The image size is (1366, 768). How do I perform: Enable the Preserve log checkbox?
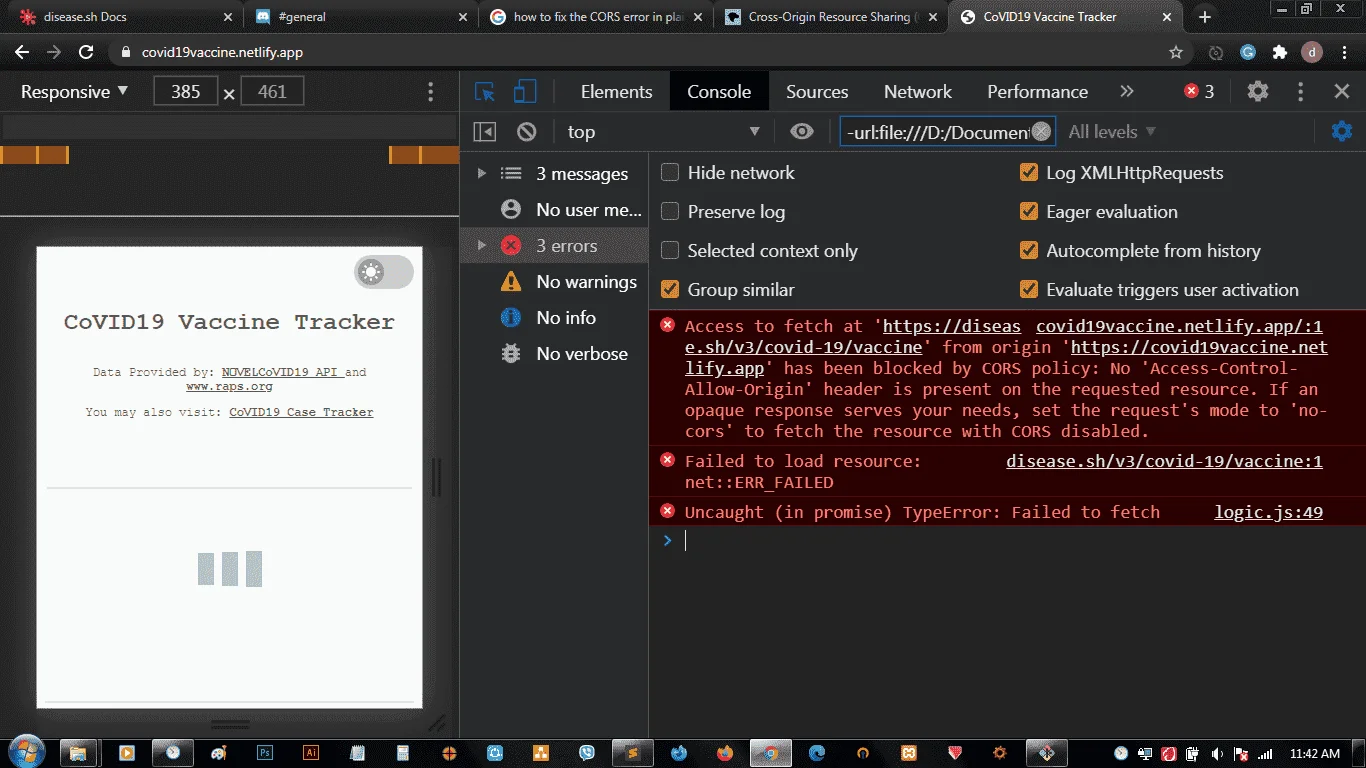pyautogui.click(x=670, y=212)
